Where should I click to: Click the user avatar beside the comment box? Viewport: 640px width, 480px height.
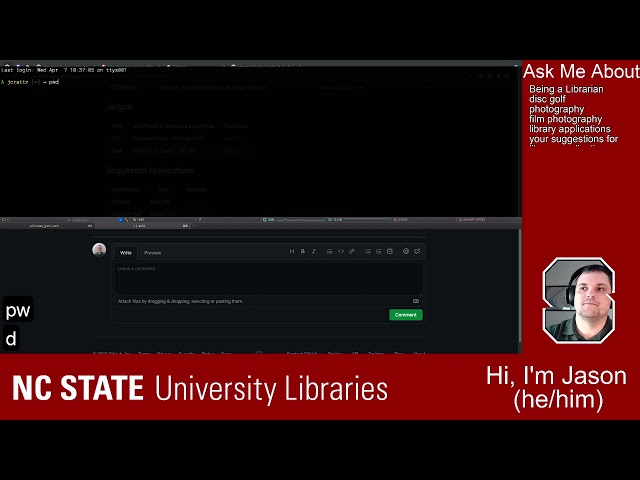tap(99, 250)
